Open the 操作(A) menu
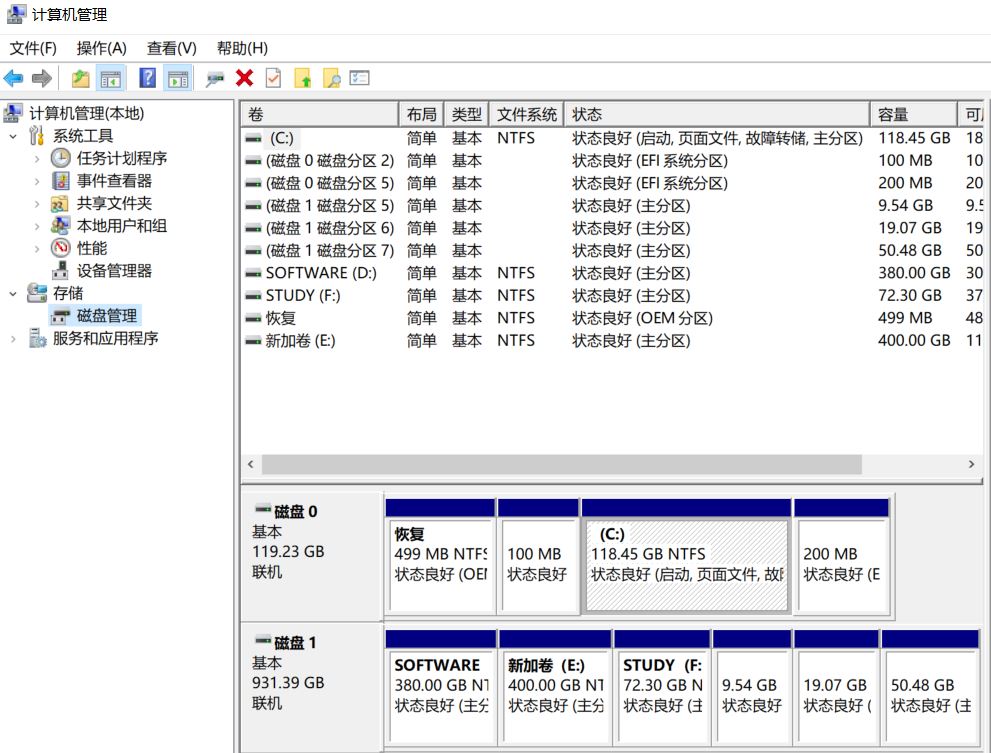 tap(101, 48)
